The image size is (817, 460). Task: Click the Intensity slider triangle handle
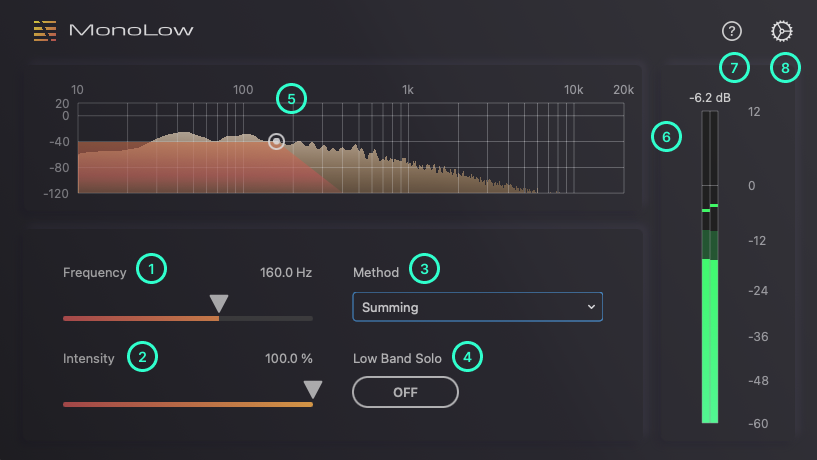pos(313,390)
